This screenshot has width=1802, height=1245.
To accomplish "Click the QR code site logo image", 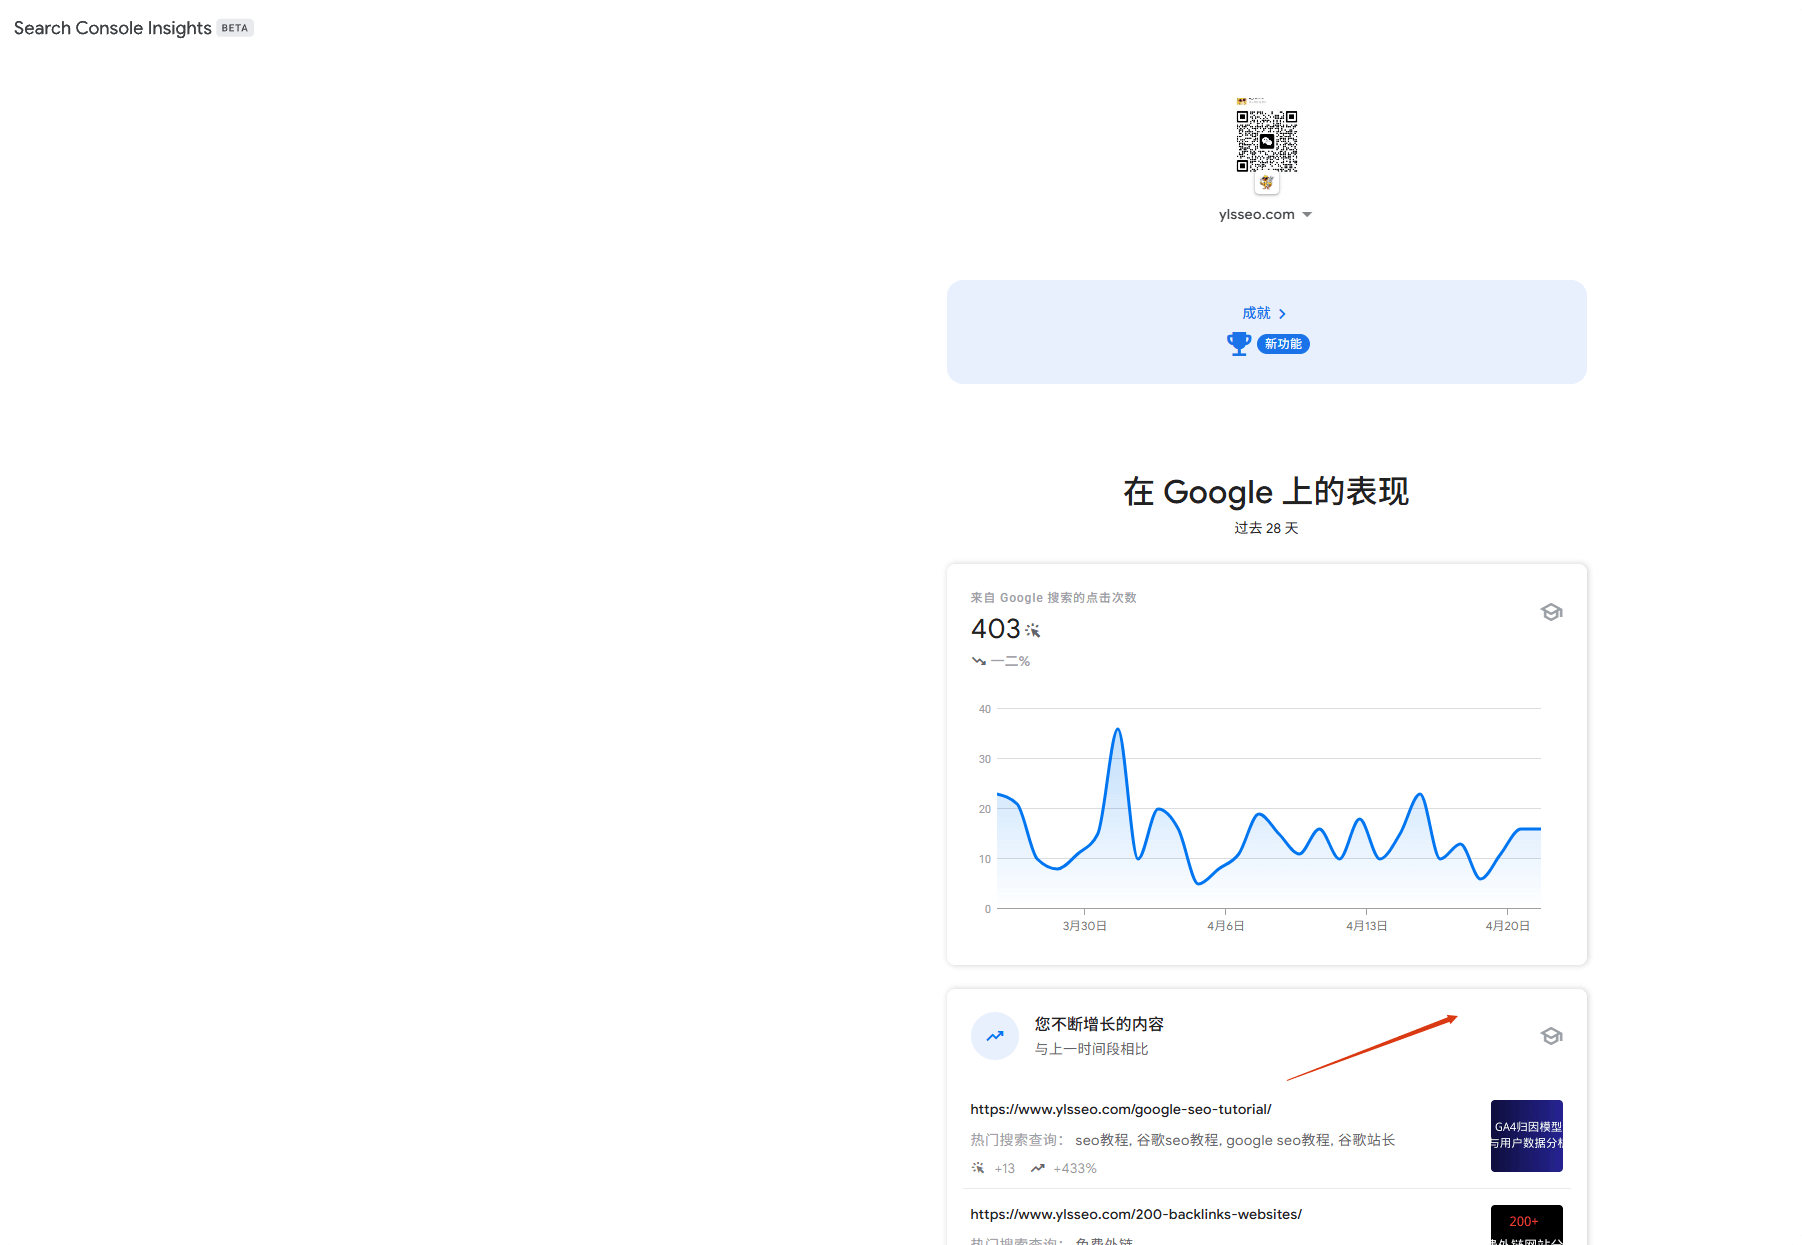I will (1267, 140).
